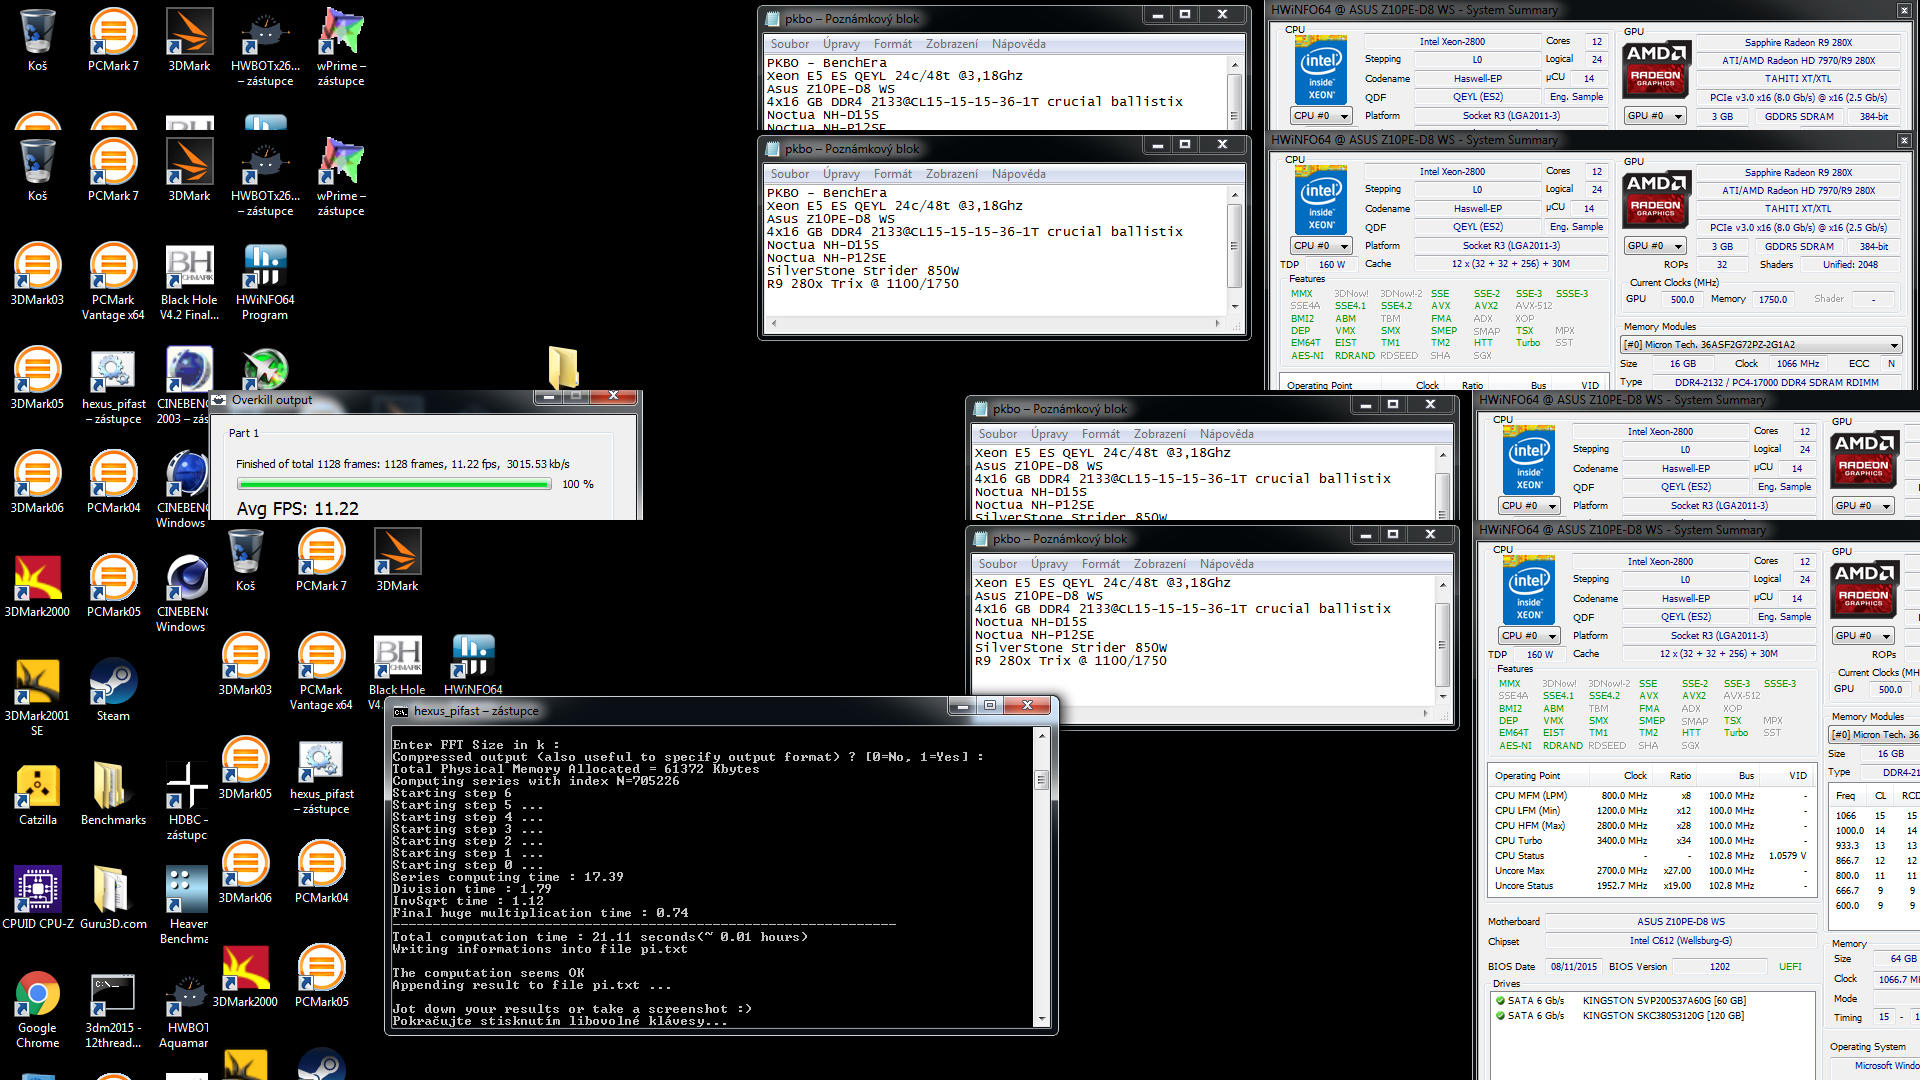Click the hexus_pifast console scroll-down arrow

pos(1042,1019)
